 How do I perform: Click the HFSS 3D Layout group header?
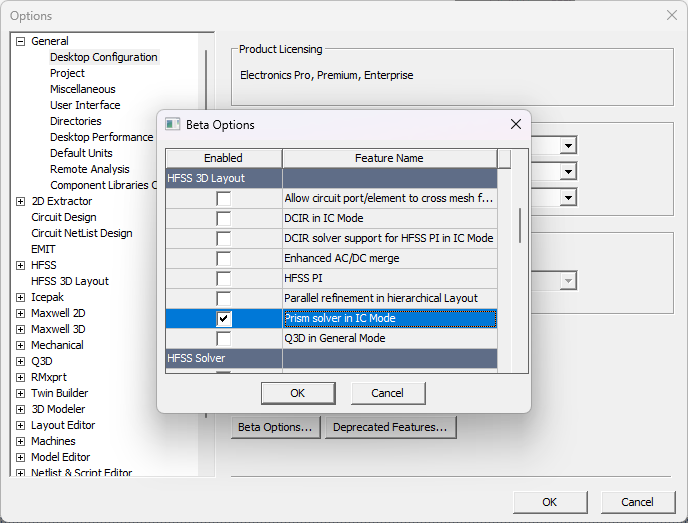(x=331, y=179)
